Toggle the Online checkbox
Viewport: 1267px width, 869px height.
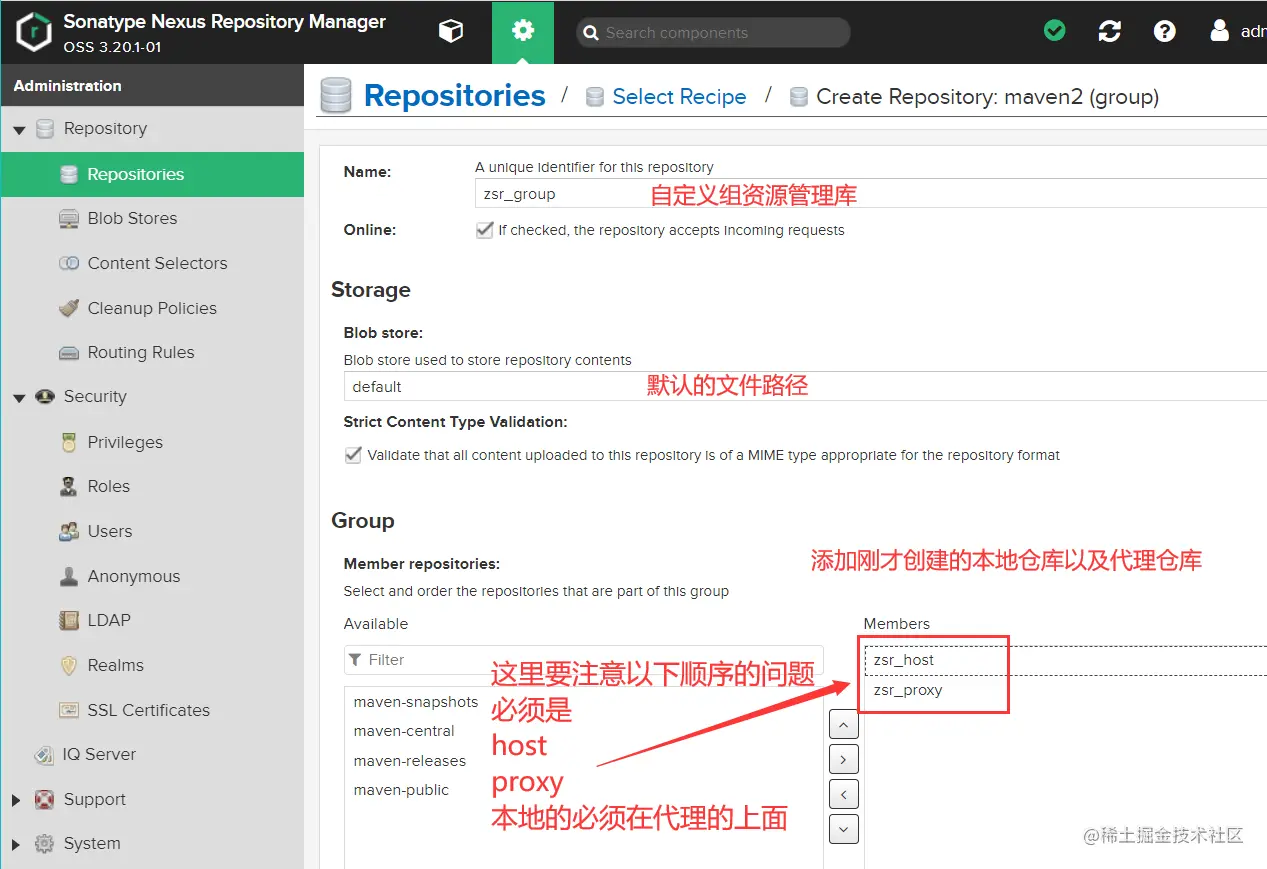pyautogui.click(x=485, y=230)
